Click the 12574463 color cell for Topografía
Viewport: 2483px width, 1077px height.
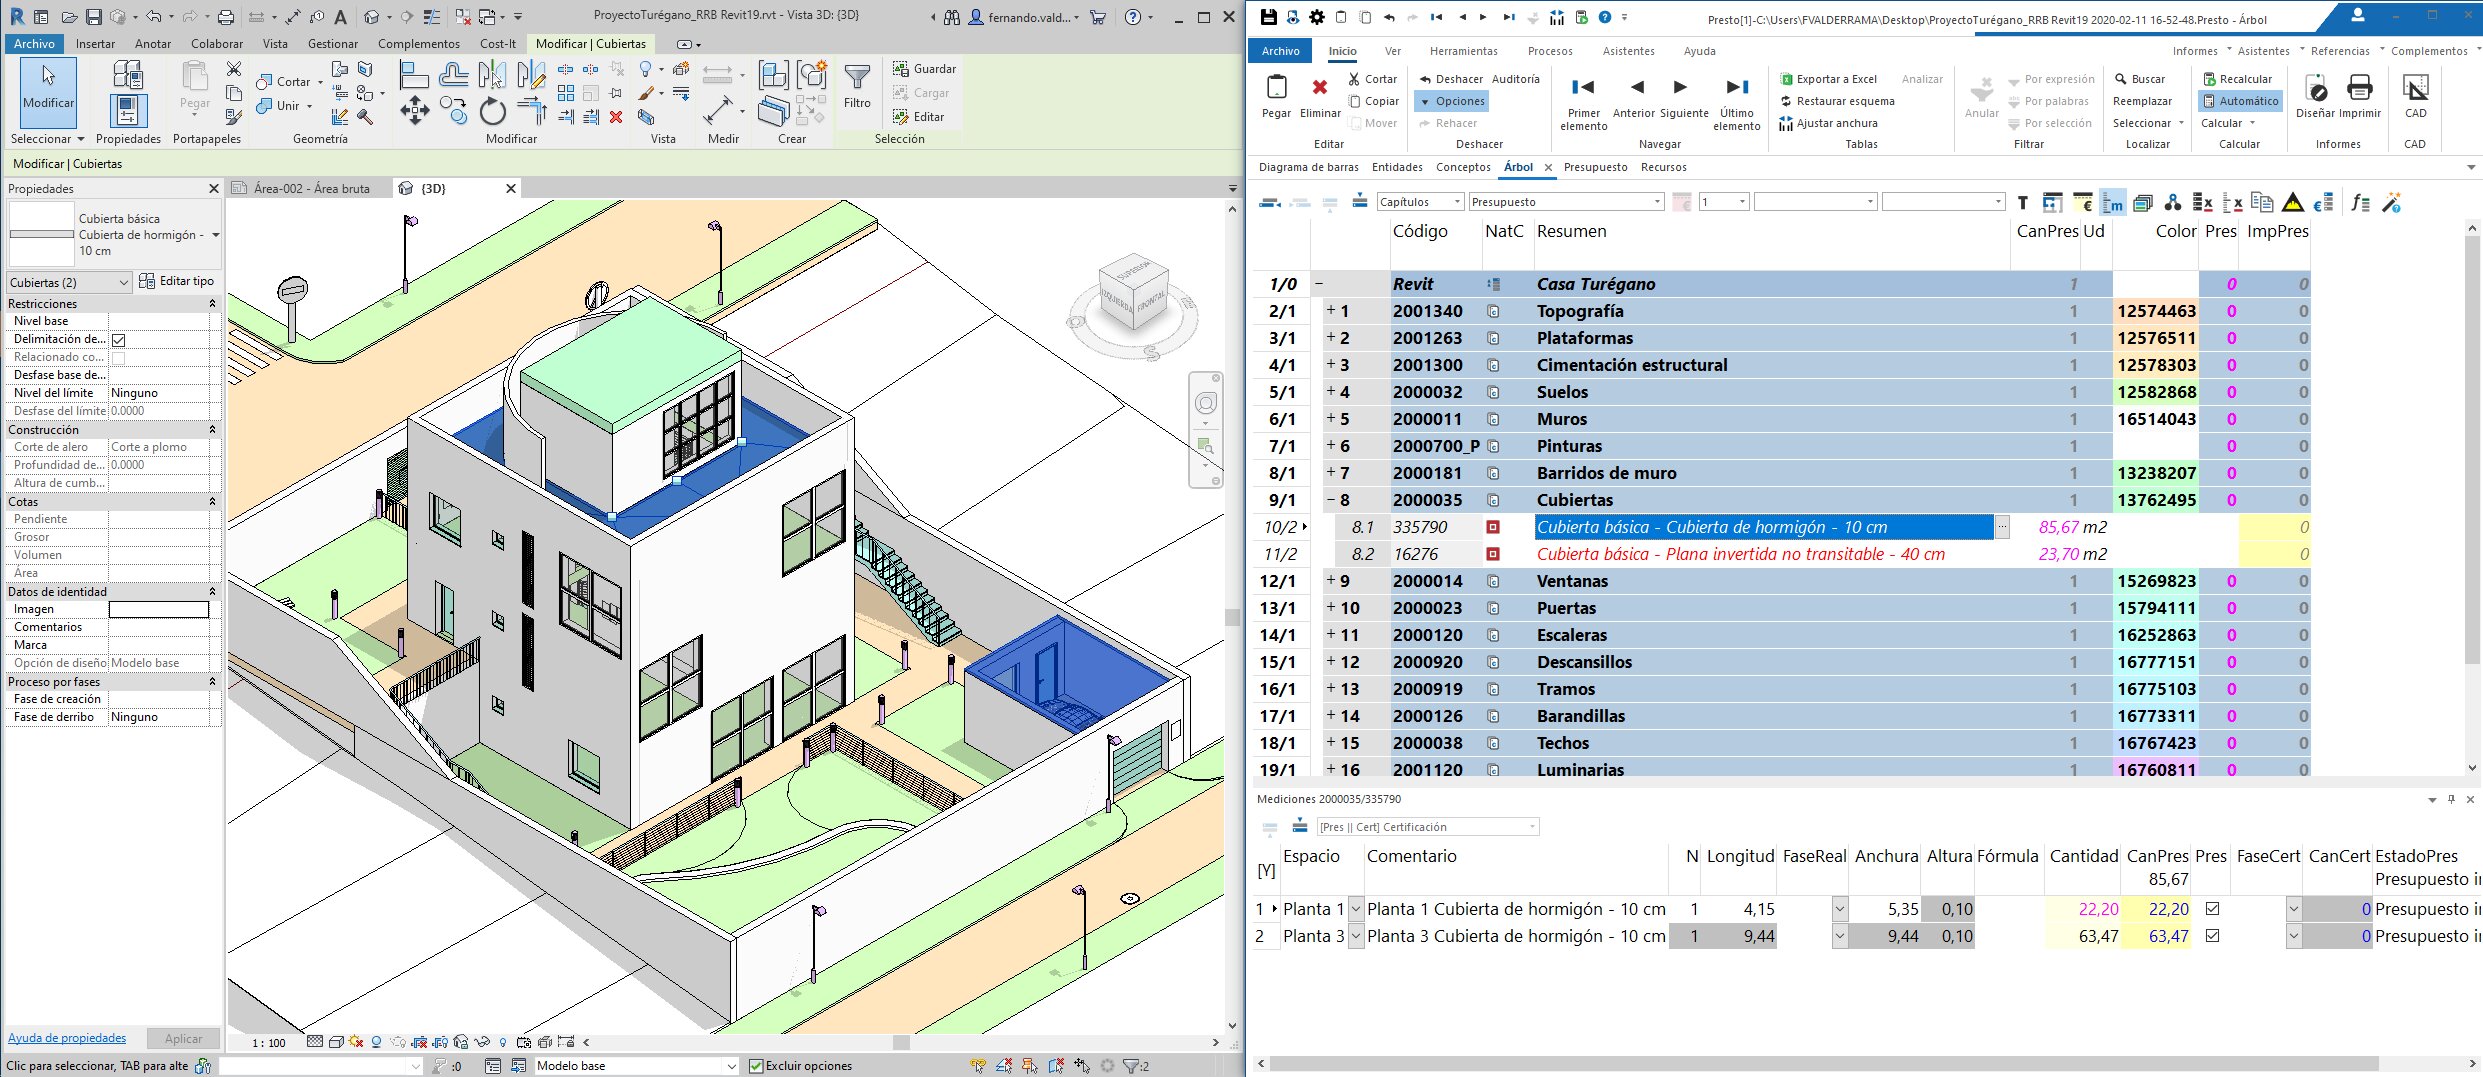point(2155,311)
